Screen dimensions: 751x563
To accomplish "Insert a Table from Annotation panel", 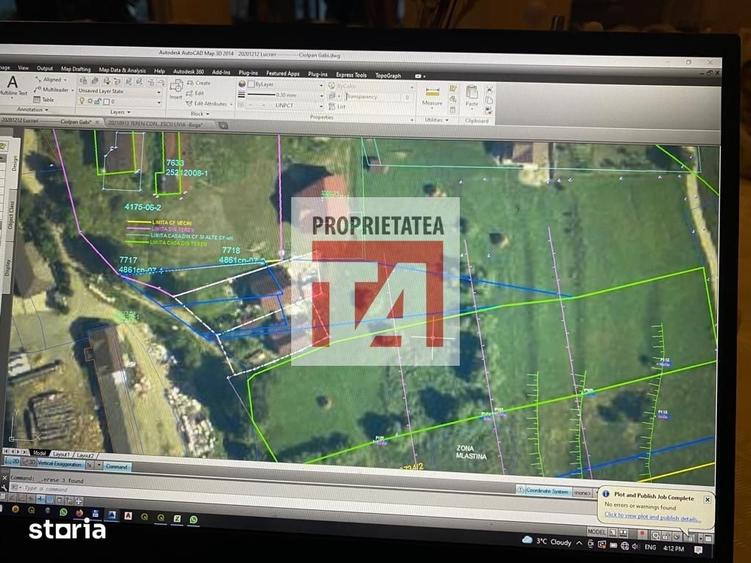I will click(x=44, y=100).
